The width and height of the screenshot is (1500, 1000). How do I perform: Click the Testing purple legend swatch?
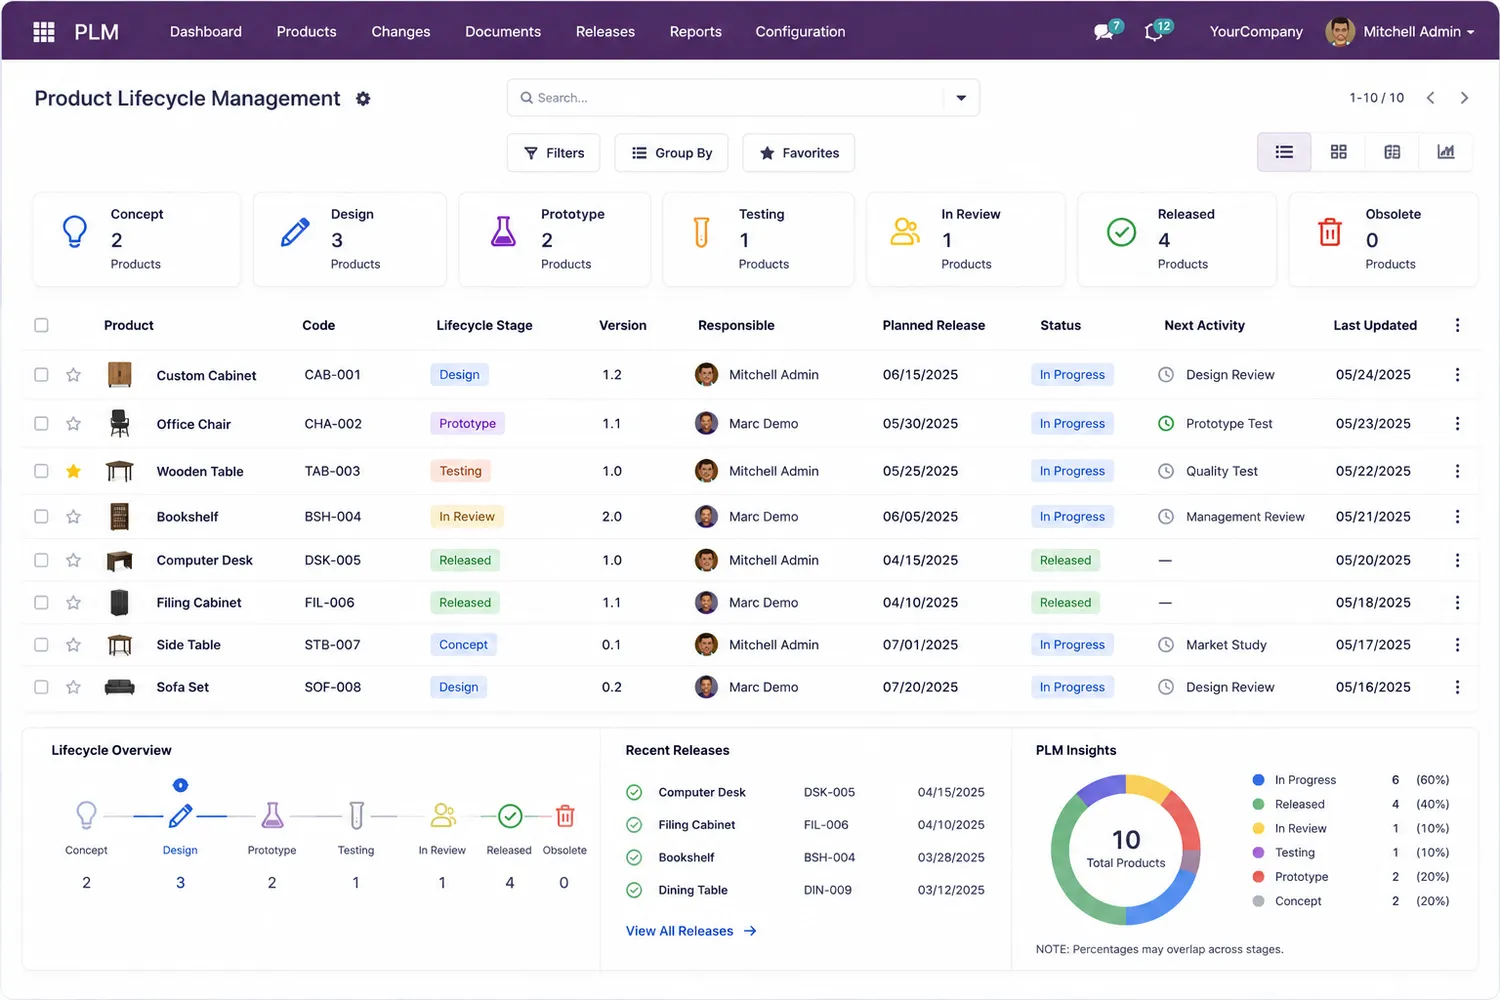pos(1258,853)
